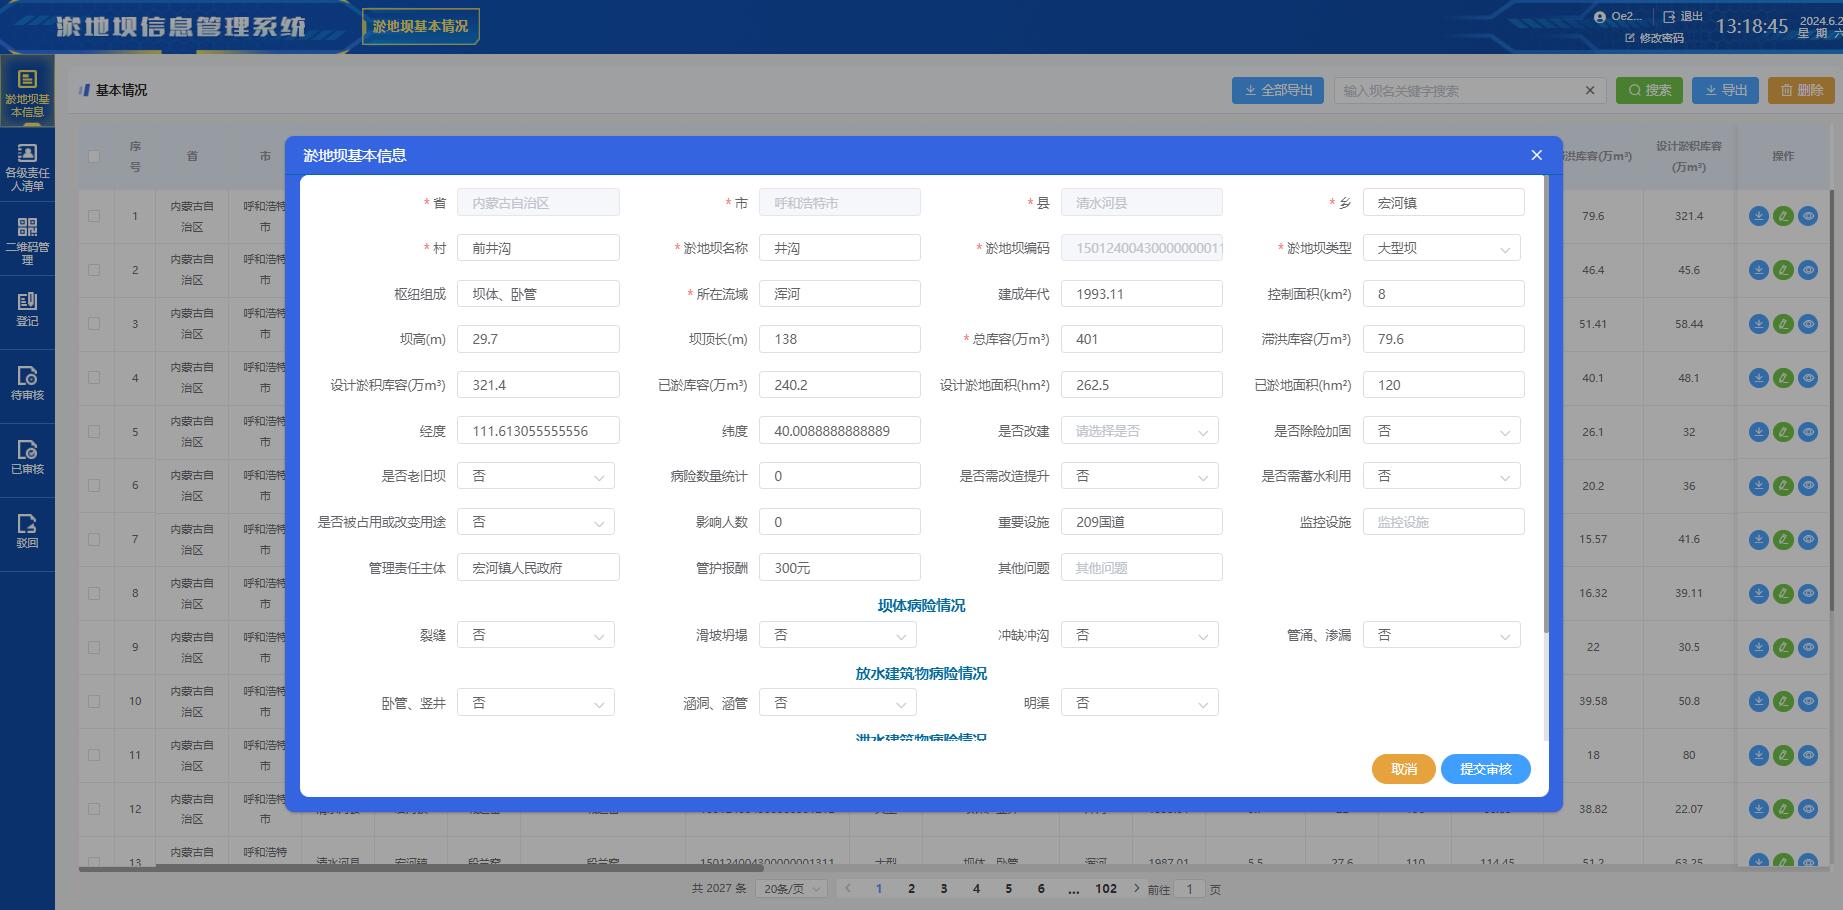Image resolution: width=1843 pixels, height=910 pixels.
Task: Check the checkbox for row 2
Action: click(94, 270)
